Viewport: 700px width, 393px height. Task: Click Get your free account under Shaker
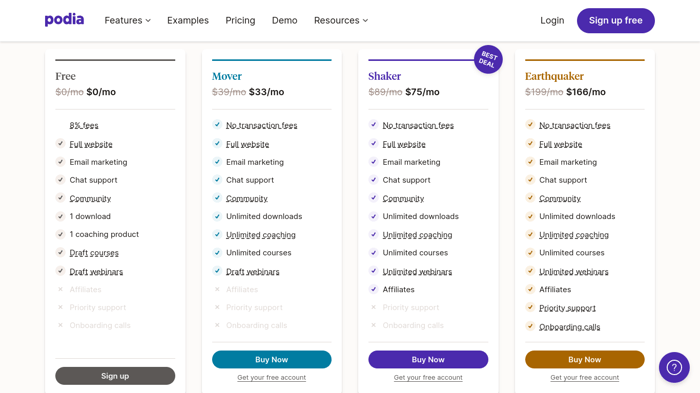click(x=428, y=377)
